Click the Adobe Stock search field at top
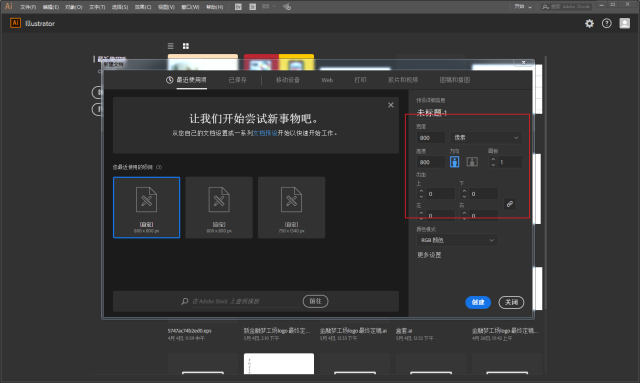 pos(566,7)
